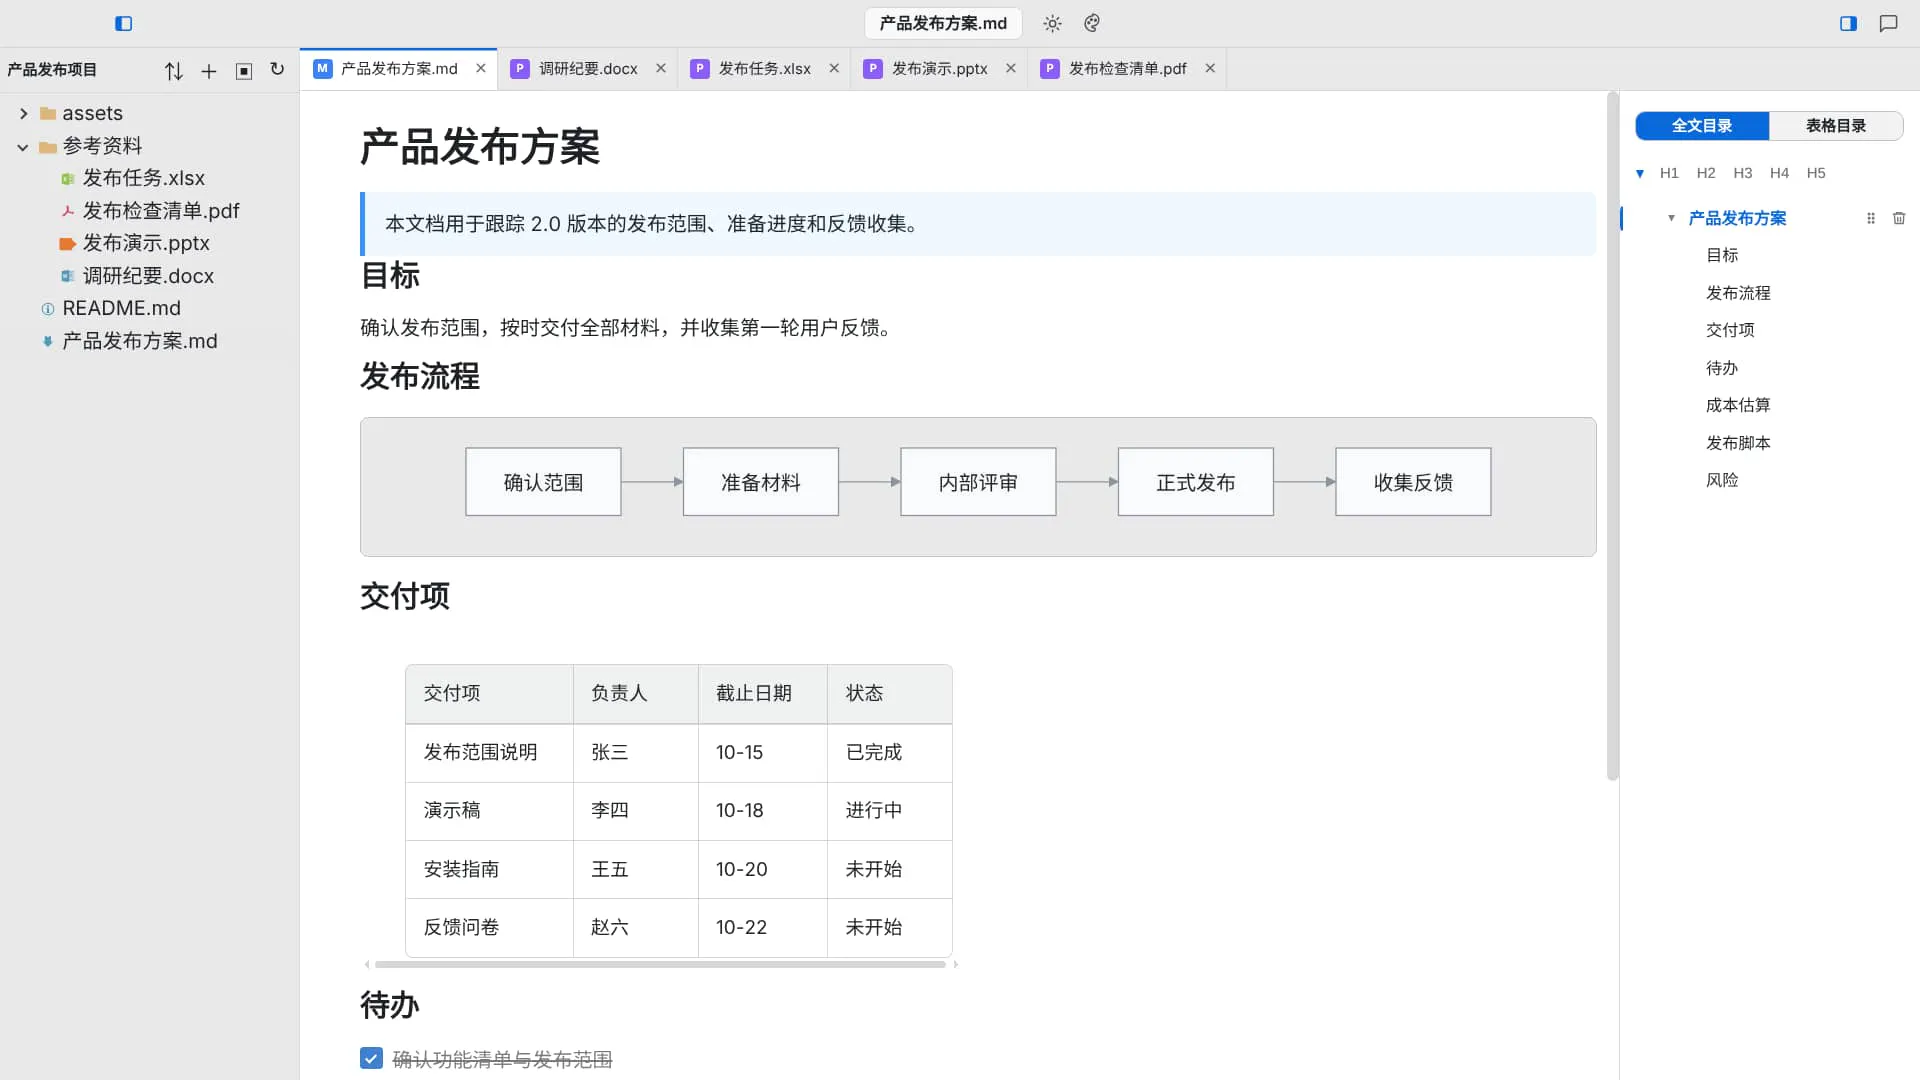Open the comments chat icon

(x=1888, y=23)
